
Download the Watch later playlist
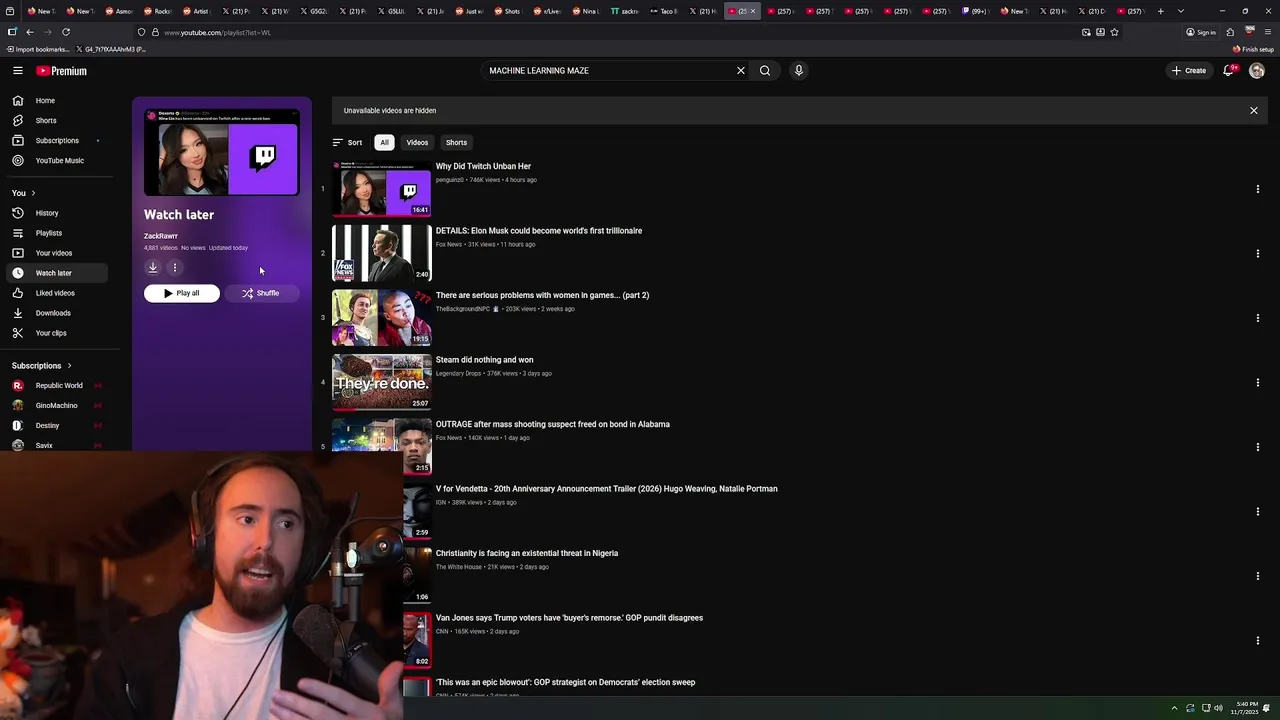[x=153, y=267]
